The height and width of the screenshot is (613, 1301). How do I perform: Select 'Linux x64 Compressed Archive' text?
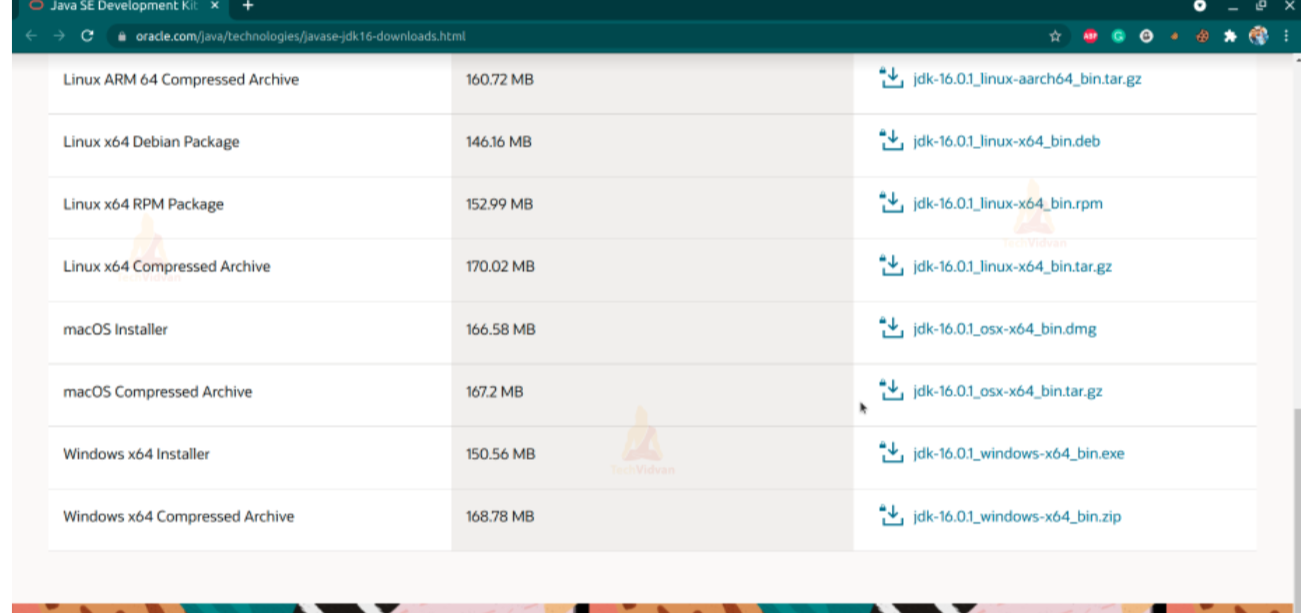[x=166, y=267]
